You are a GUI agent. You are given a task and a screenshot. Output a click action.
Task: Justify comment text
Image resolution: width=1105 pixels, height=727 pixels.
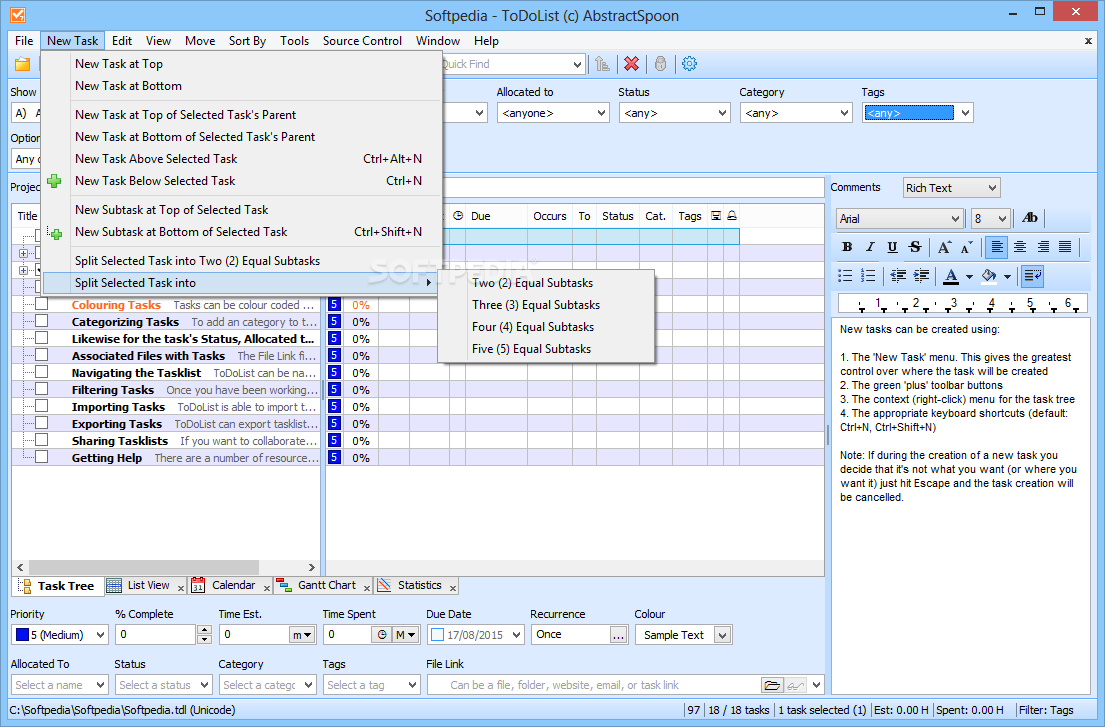(x=1066, y=247)
